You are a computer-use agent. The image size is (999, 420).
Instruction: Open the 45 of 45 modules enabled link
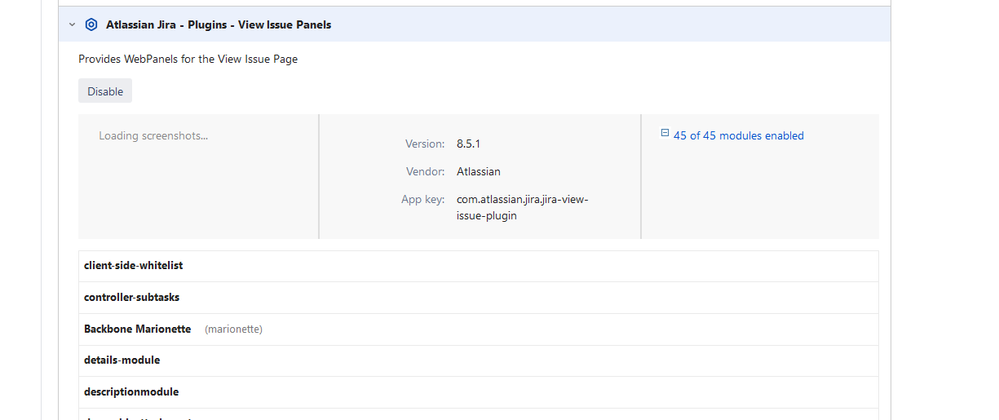738,136
